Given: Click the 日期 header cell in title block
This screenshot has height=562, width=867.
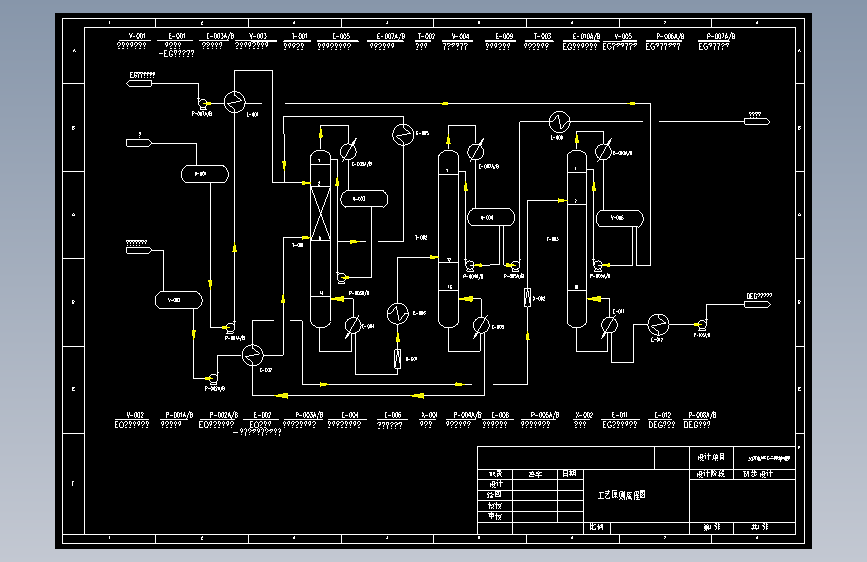Looking at the screenshot, I should (x=569, y=473).
